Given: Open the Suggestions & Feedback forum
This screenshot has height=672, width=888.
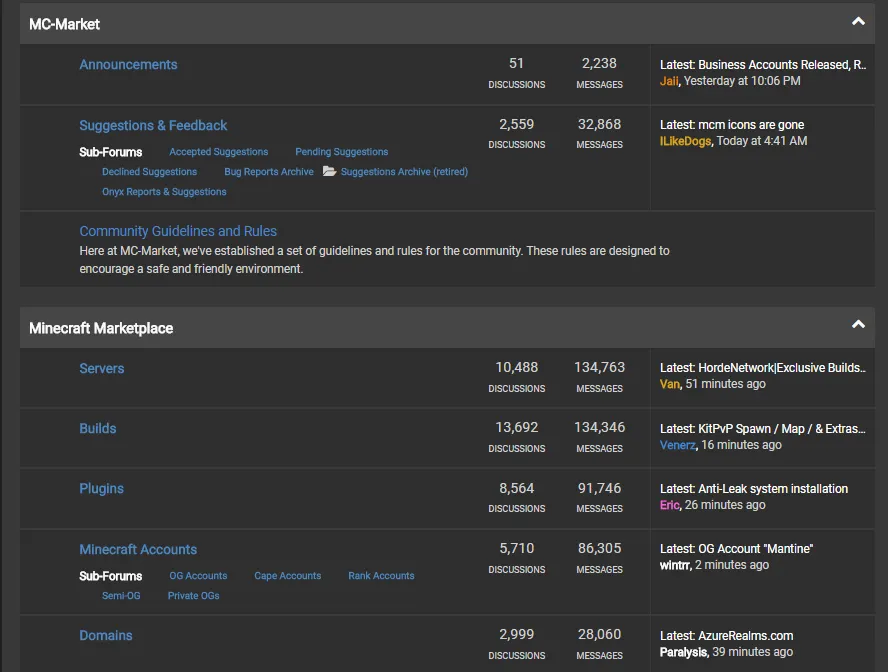Looking at the screenshot, I should (x=153, y=125).
